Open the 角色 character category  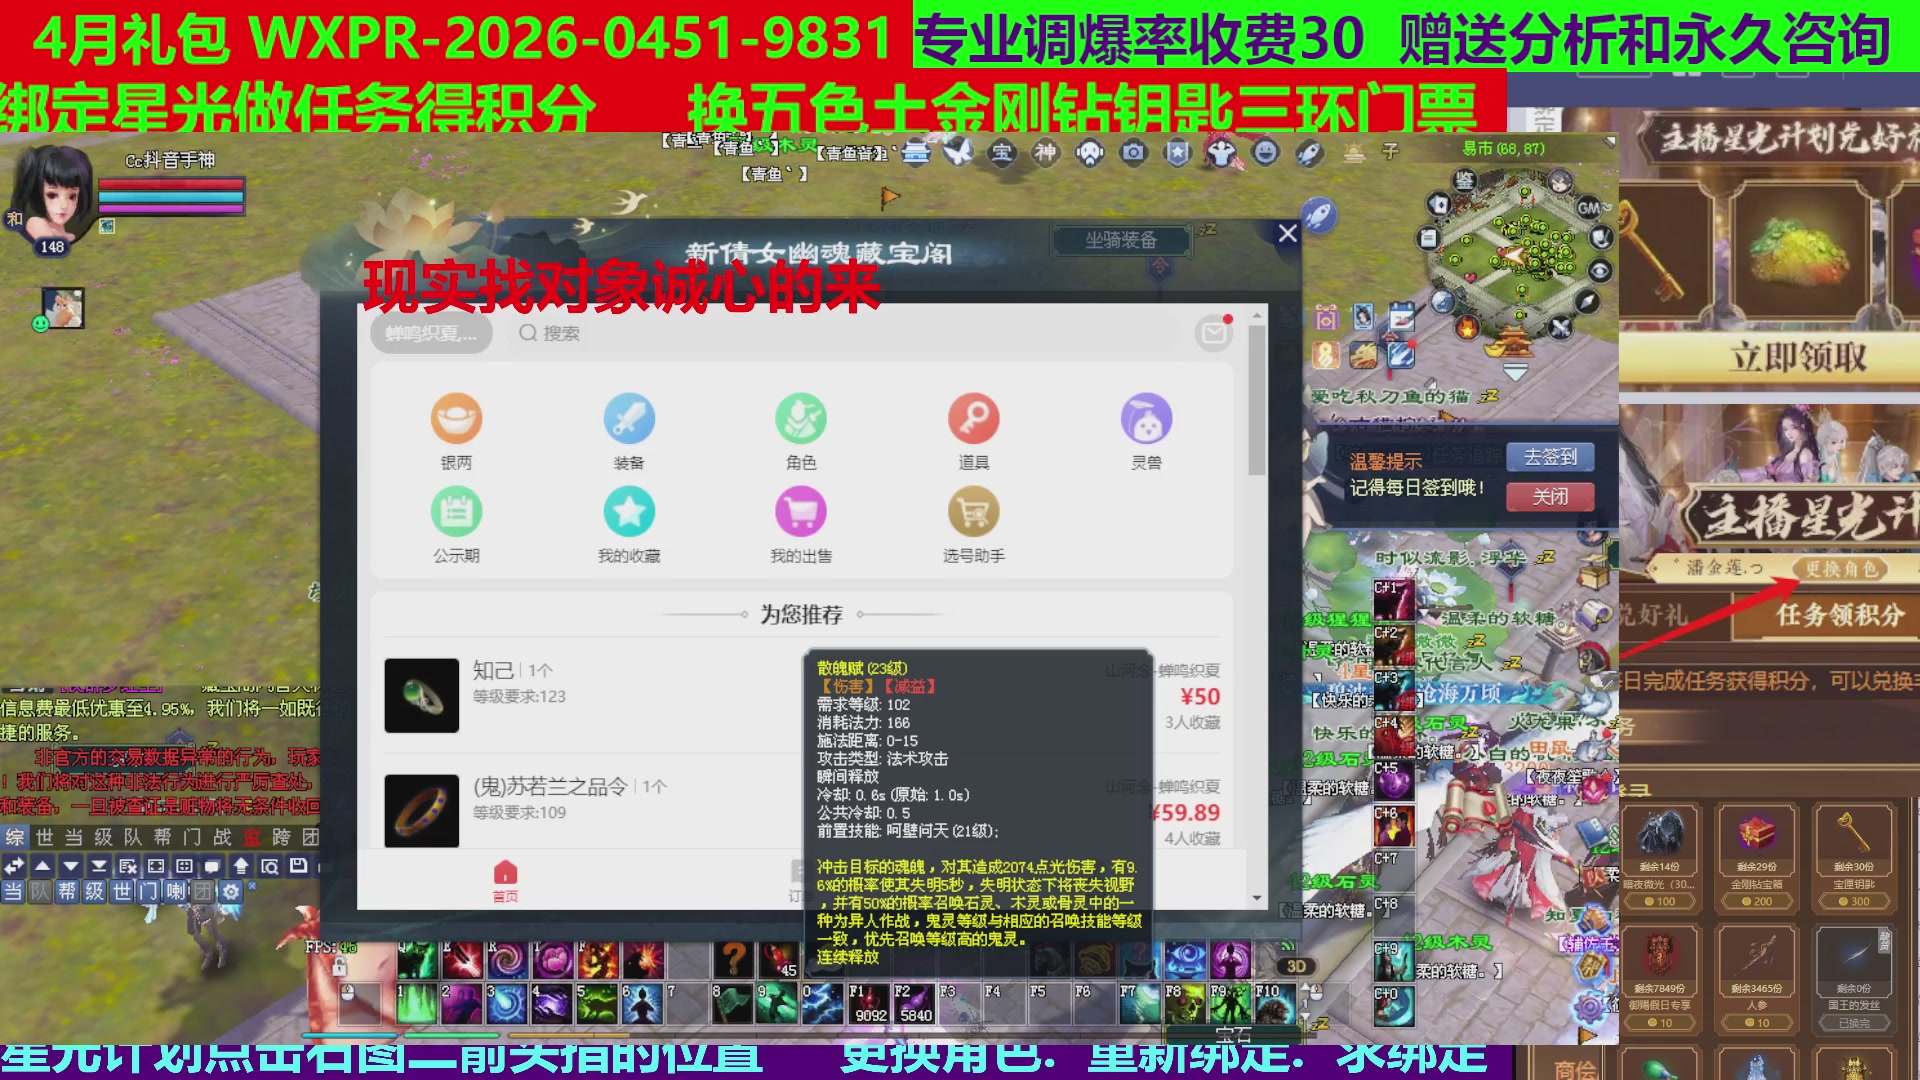tap(801, 431)
